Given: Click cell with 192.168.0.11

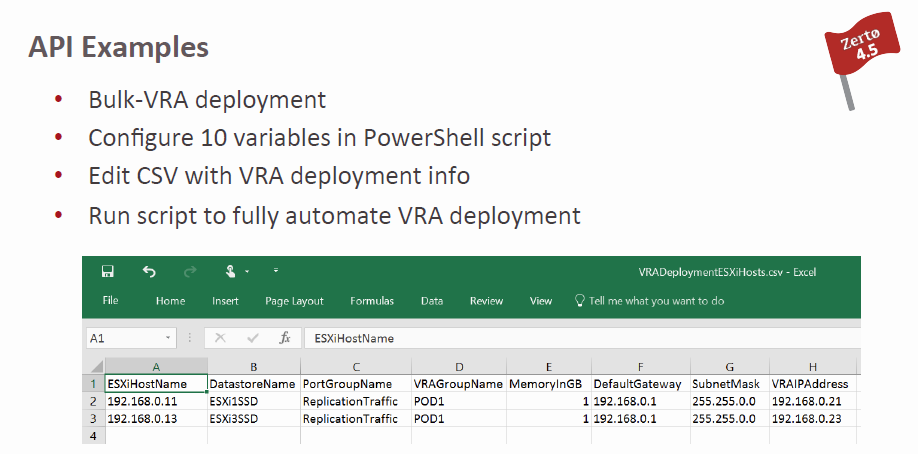Looking at the screenshot, I should coord(156,401).
